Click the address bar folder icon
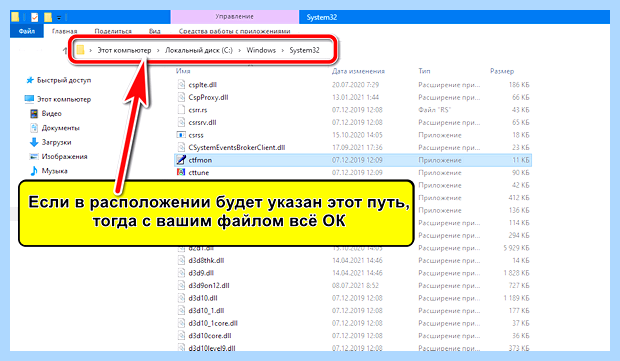This screenshot has width=620, height=361. [81, 50]
